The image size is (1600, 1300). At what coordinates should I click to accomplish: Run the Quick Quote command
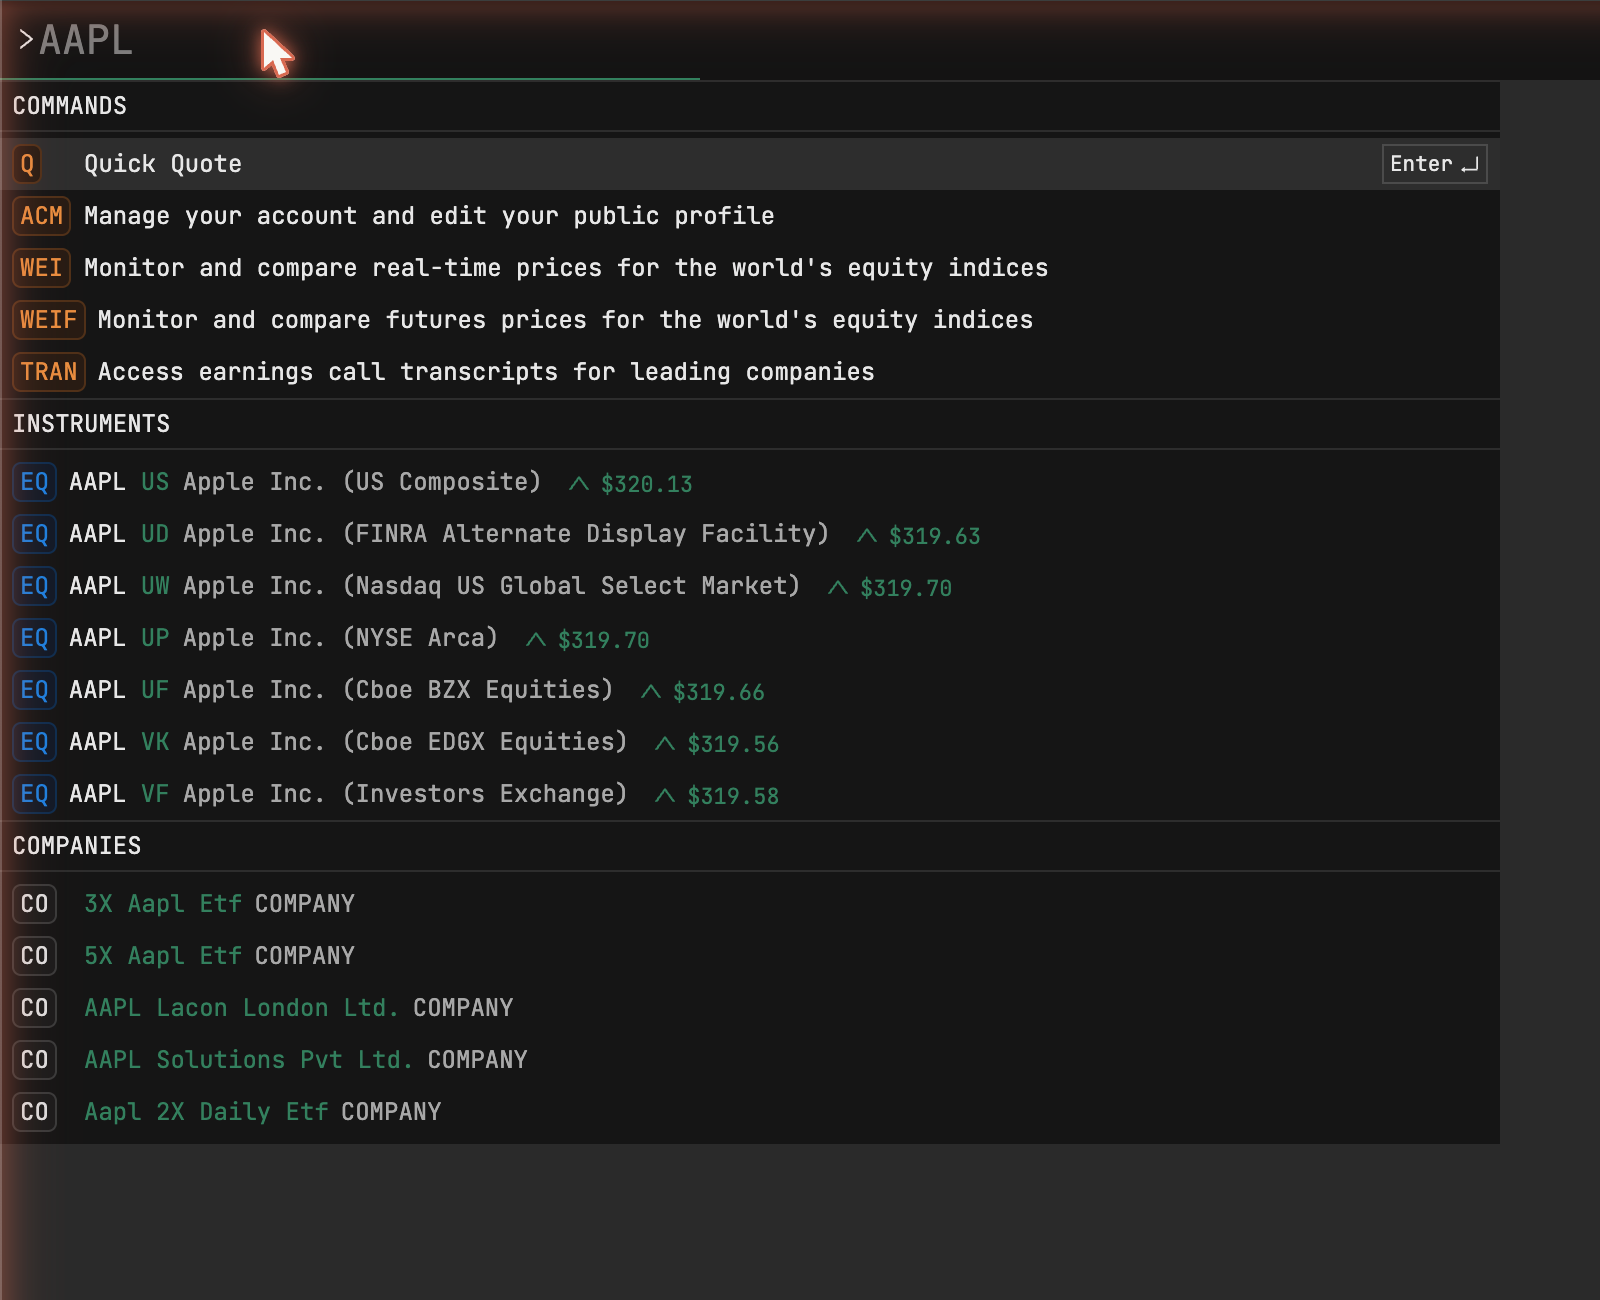pos(750,164)
